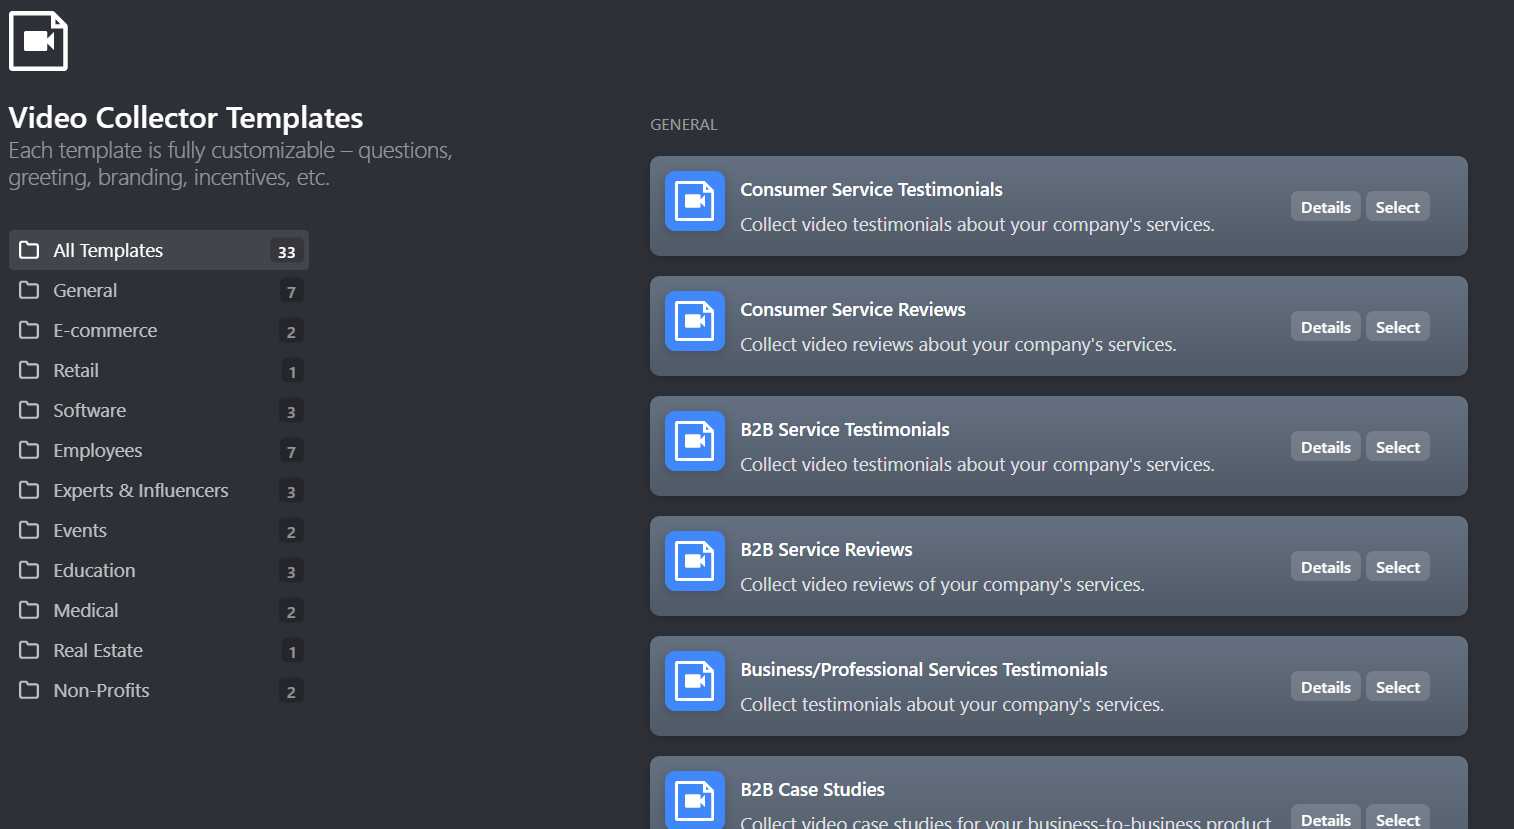Click video icon of B2B Service Reviews
Image resolution: width=1514 pixels, height=829 pixels.
tap(695, 561)
